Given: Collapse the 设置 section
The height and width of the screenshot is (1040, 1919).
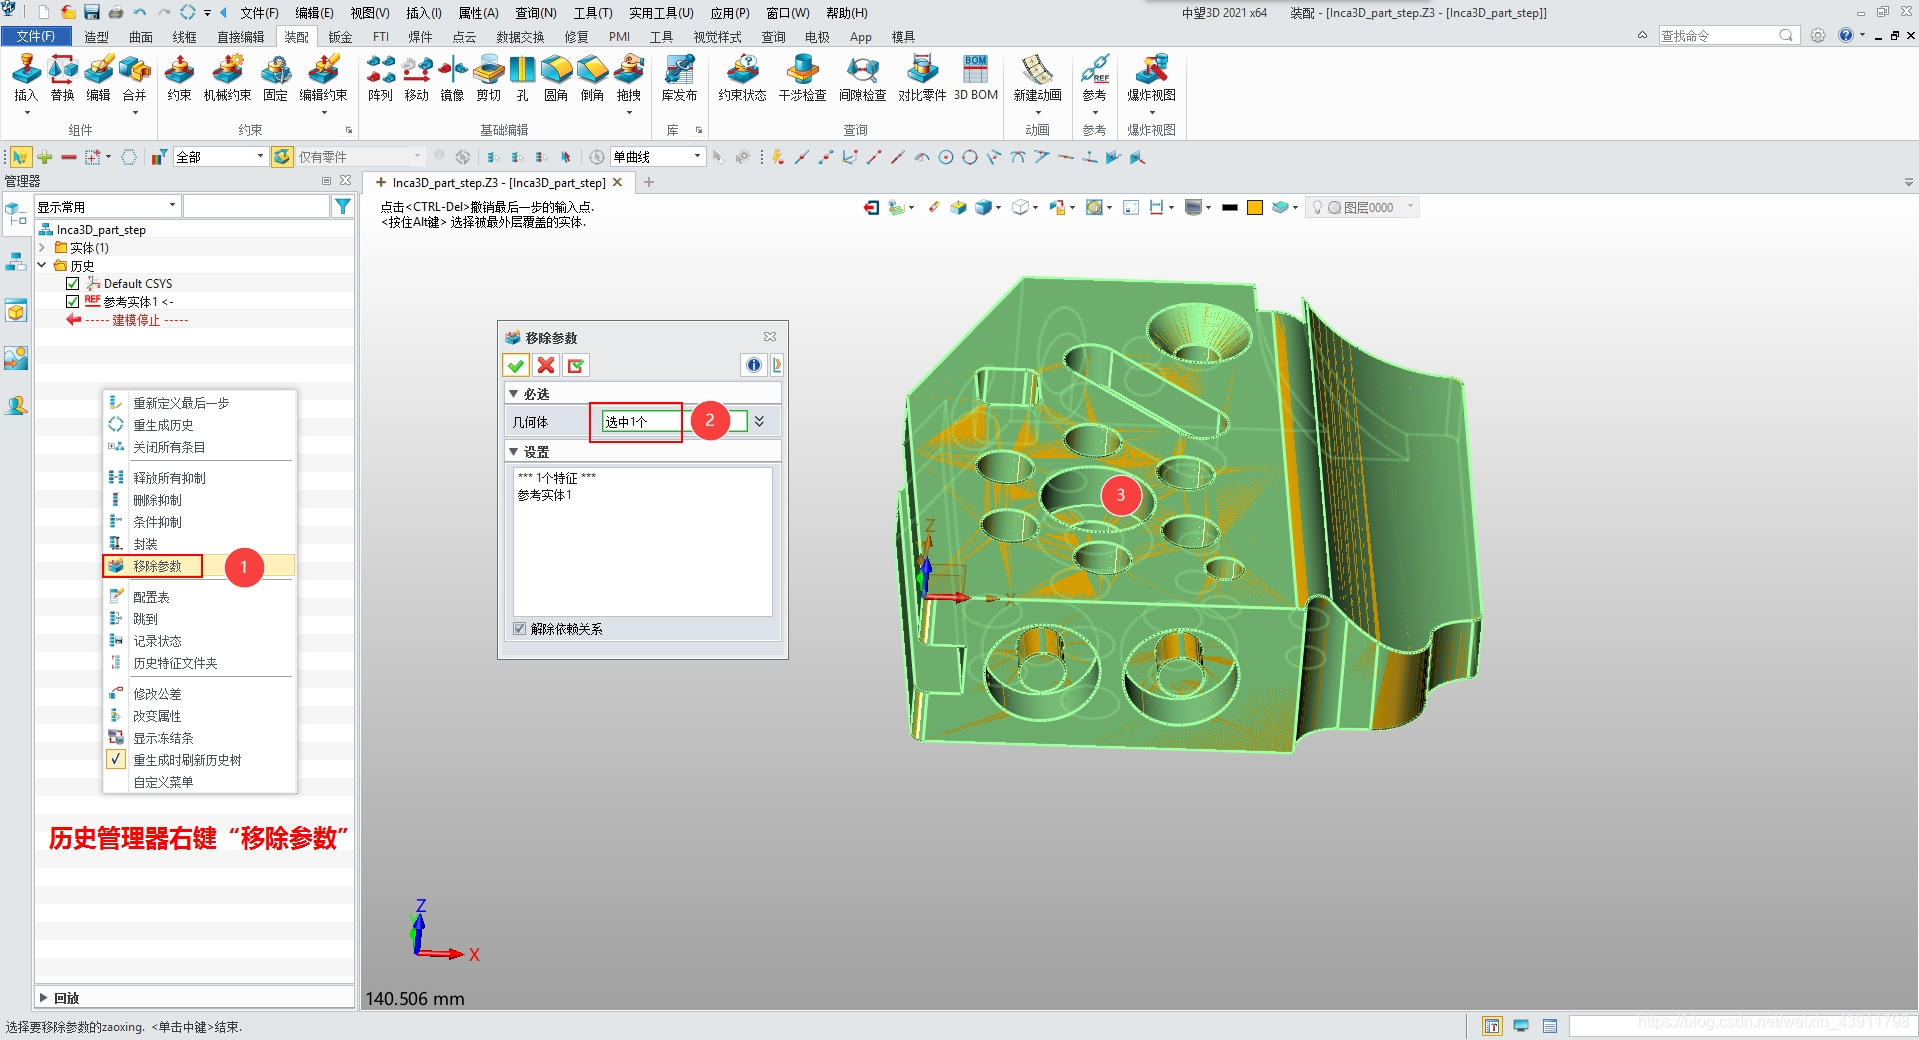Looking at the screenshot, I should pyautogui.click(x=513, y=452).
